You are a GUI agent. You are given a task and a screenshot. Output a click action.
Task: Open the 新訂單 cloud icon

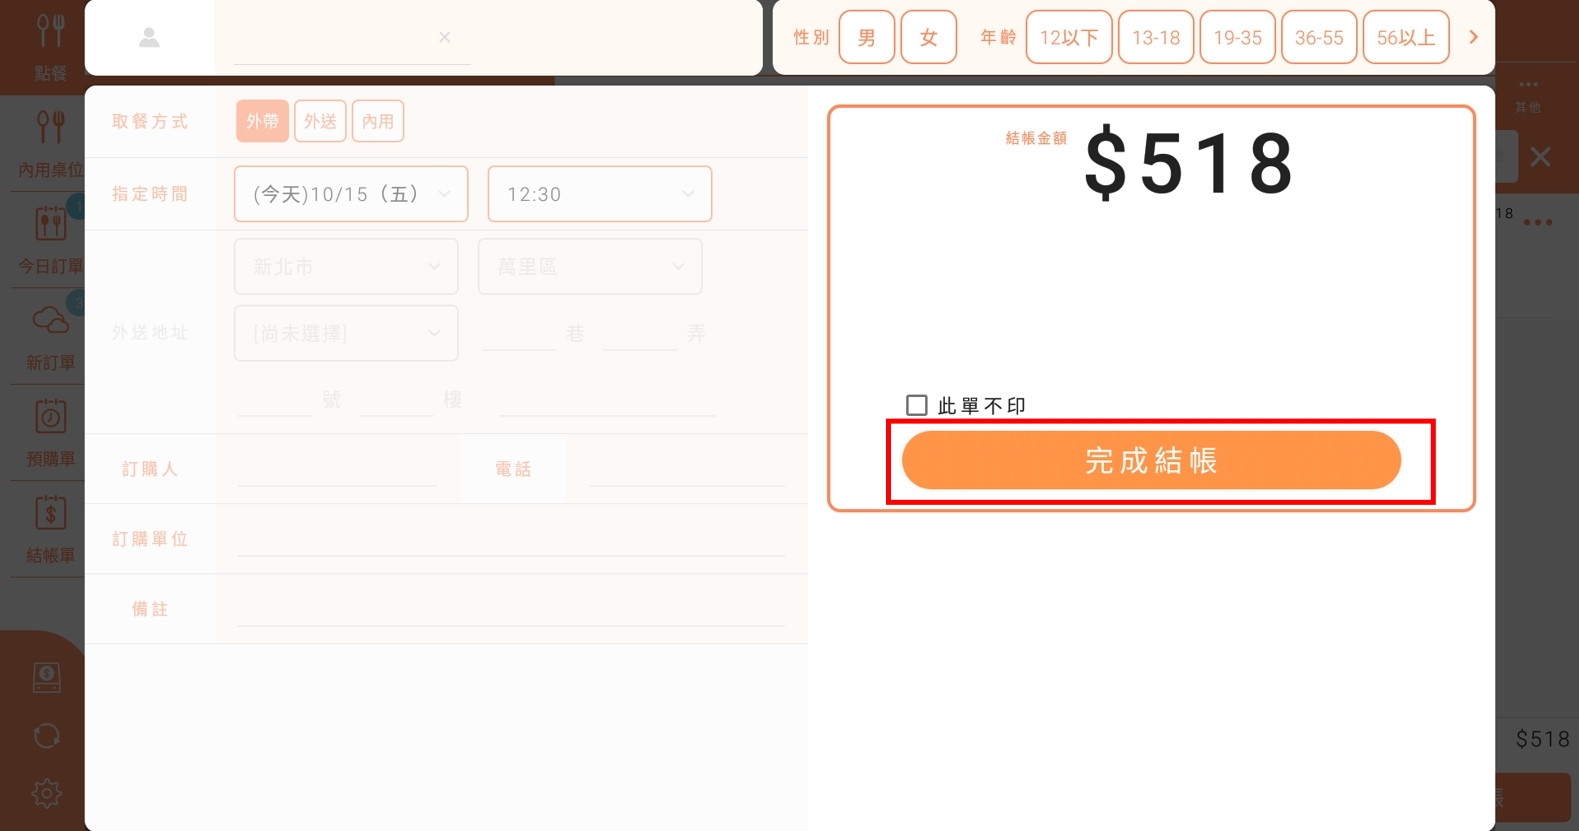50,321
